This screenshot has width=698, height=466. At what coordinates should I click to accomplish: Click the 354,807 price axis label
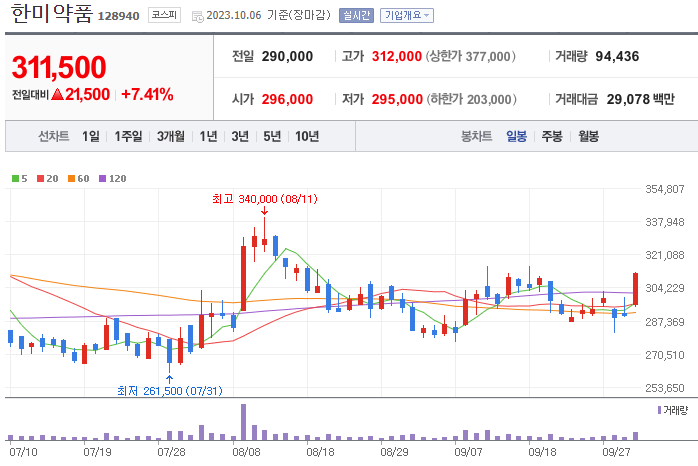pos(665,189)
